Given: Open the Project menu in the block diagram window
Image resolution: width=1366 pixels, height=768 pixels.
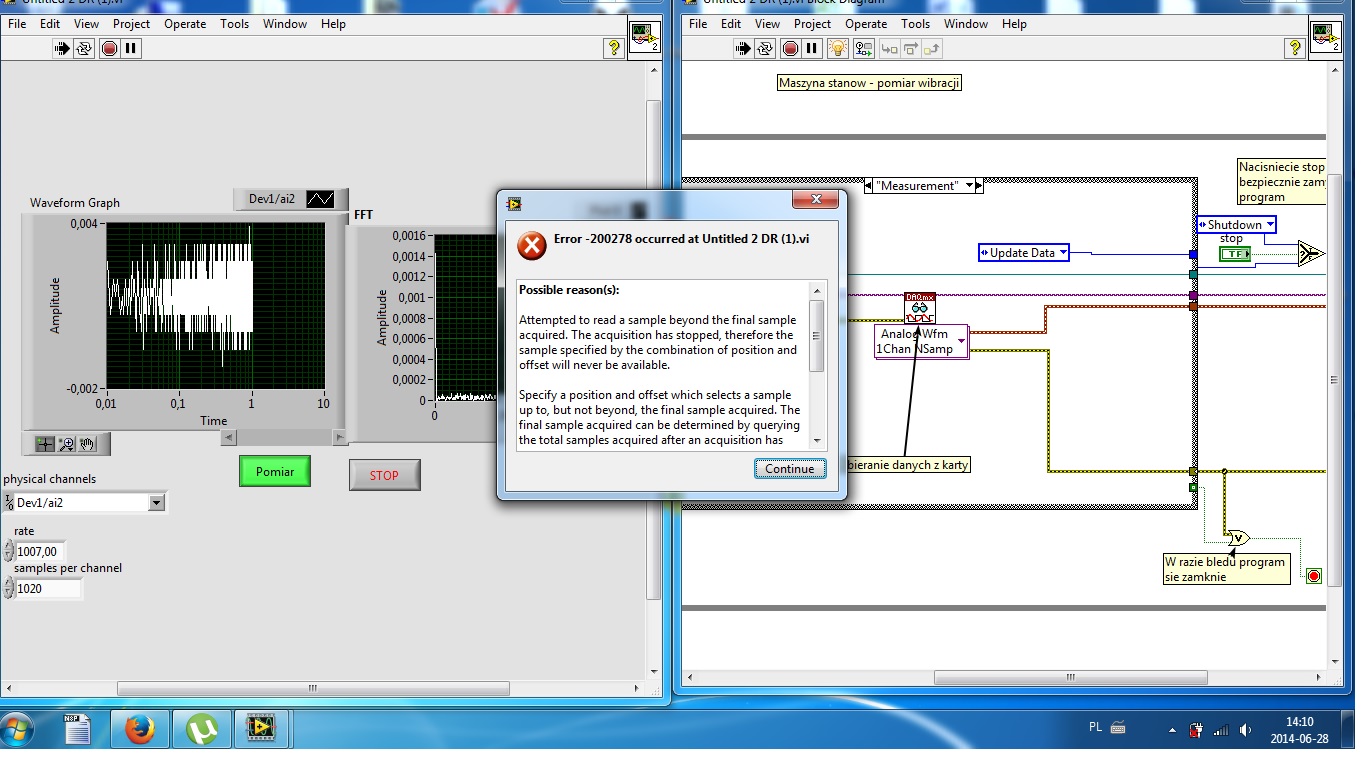Looking at the screenshot, I should (812, 24).
